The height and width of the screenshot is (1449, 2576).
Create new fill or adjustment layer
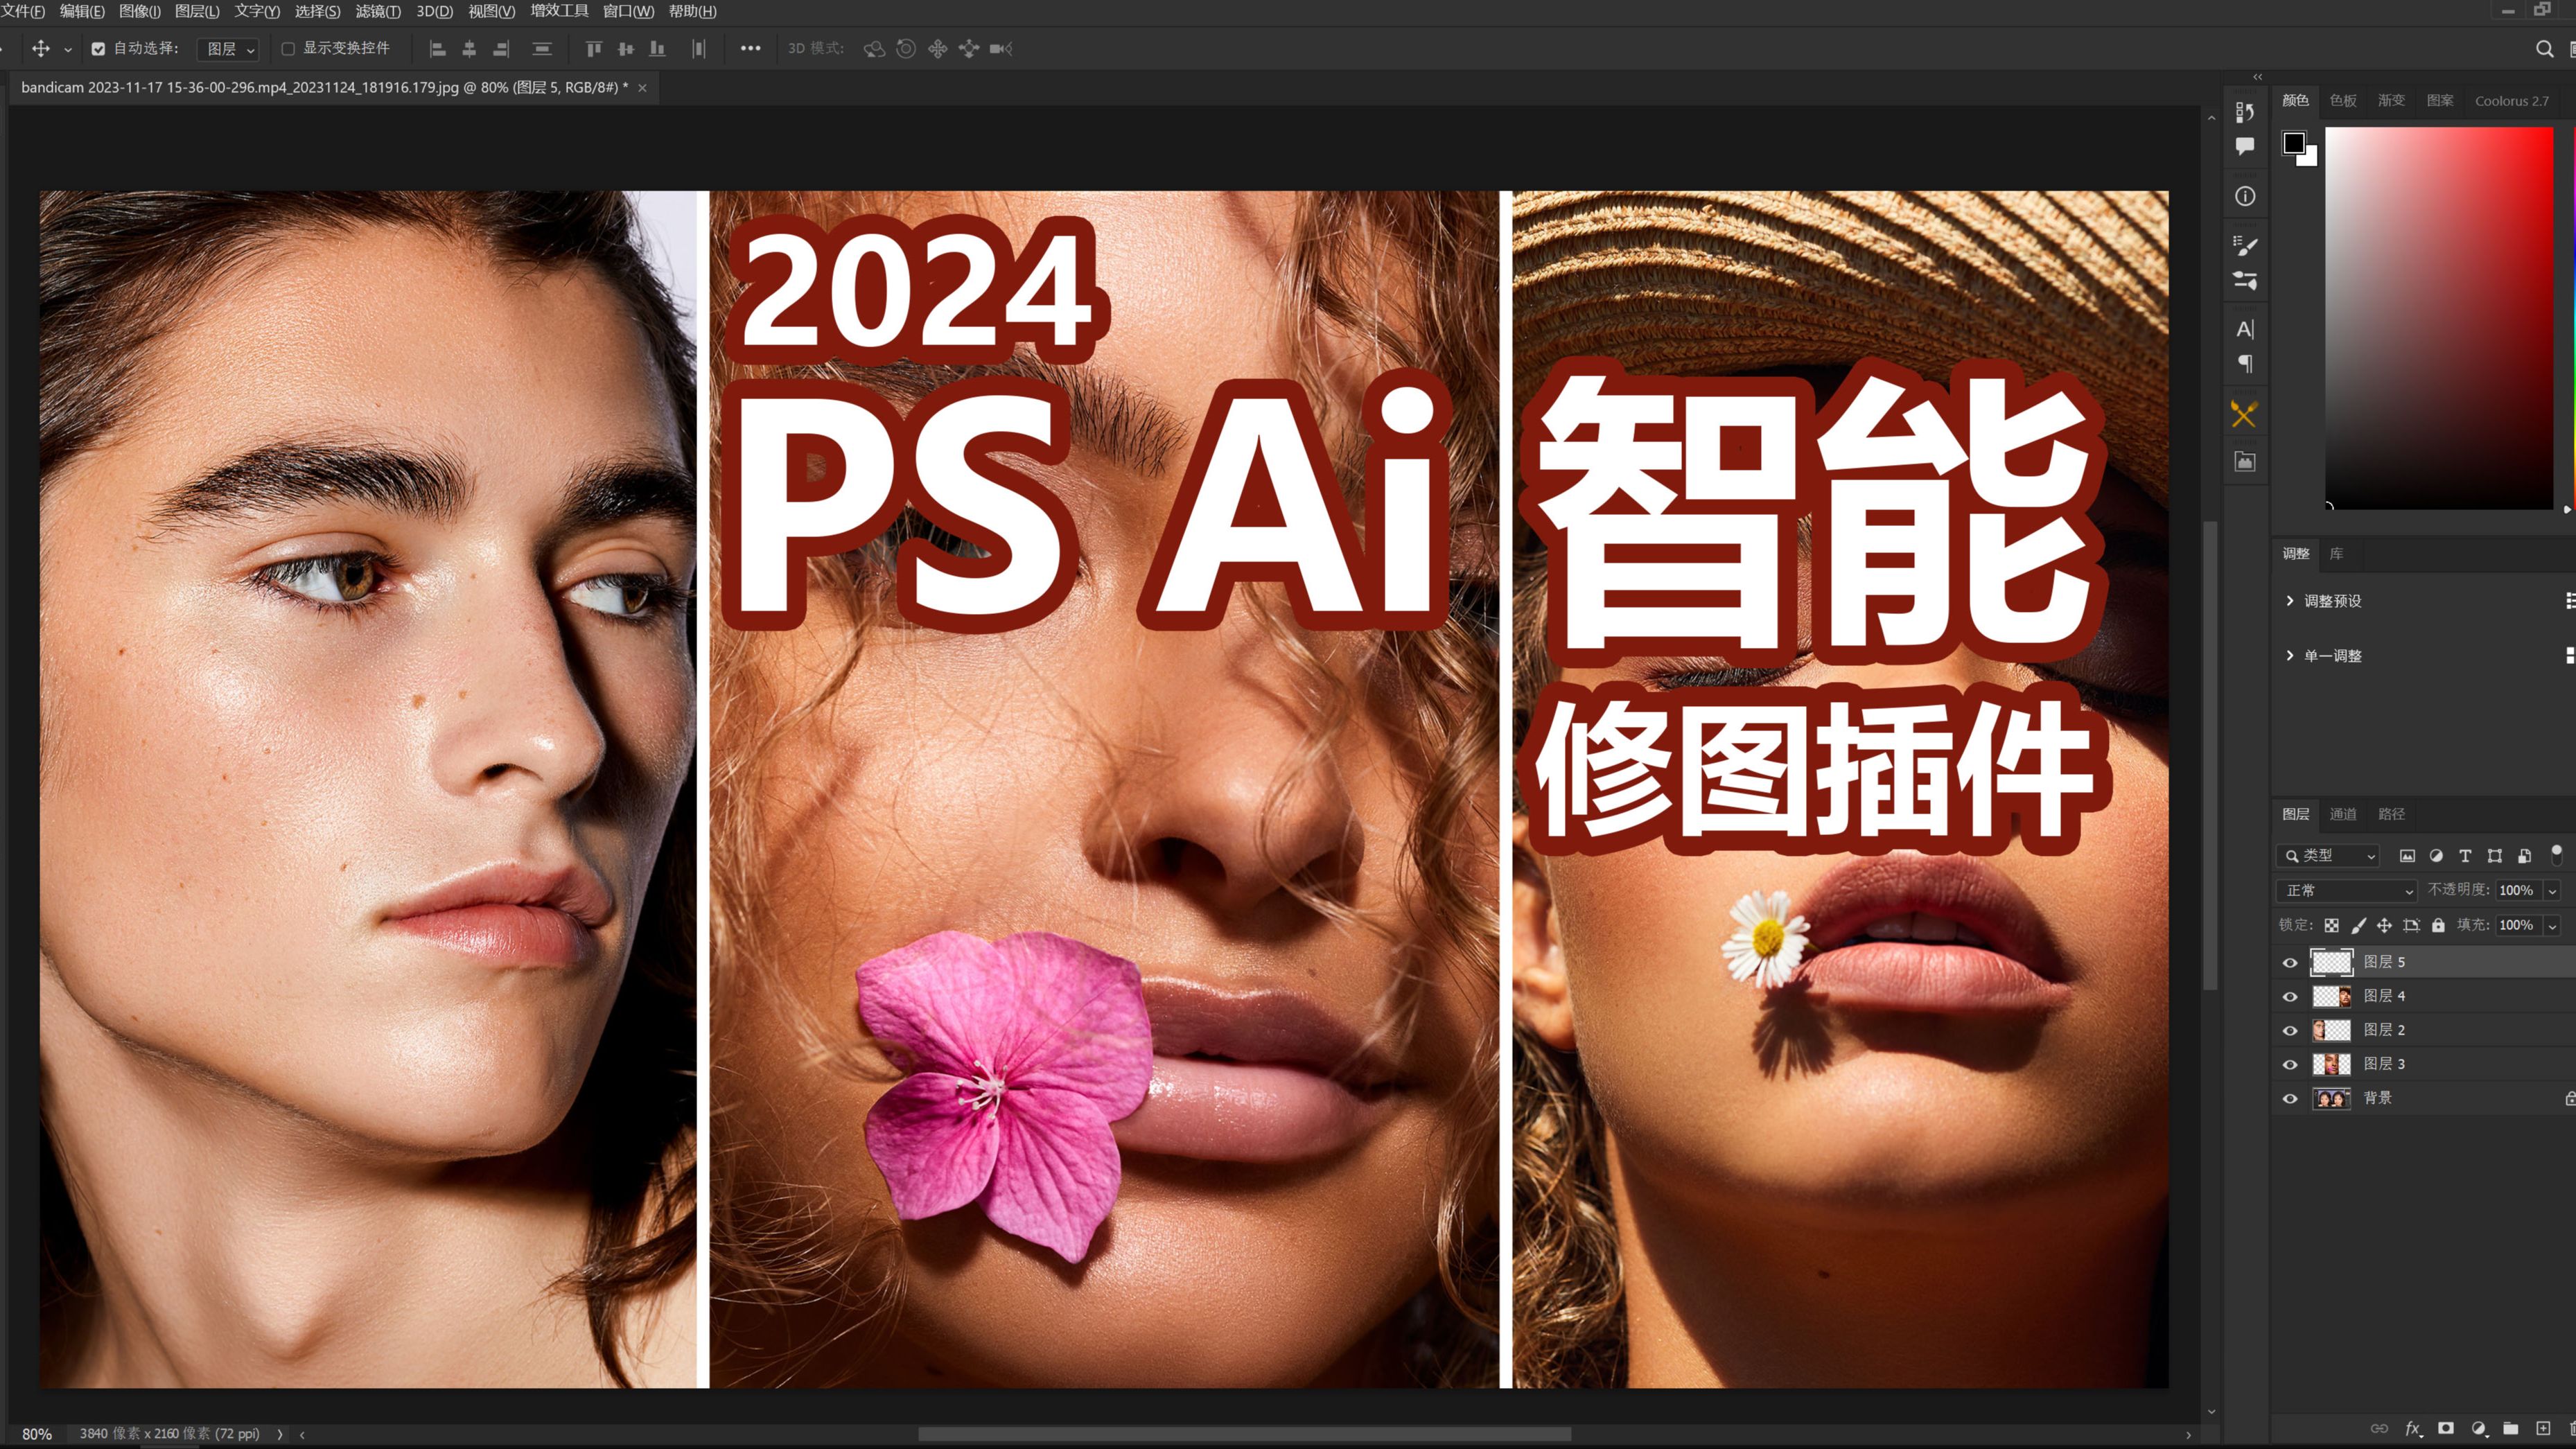pyautogui.click(x=2478, y=1428)
